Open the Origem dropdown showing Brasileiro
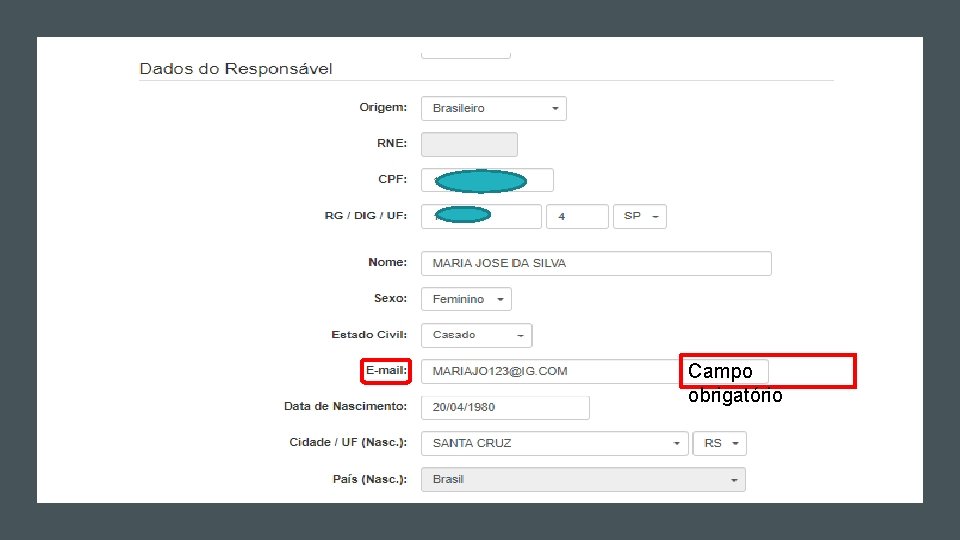 point(493,108)
